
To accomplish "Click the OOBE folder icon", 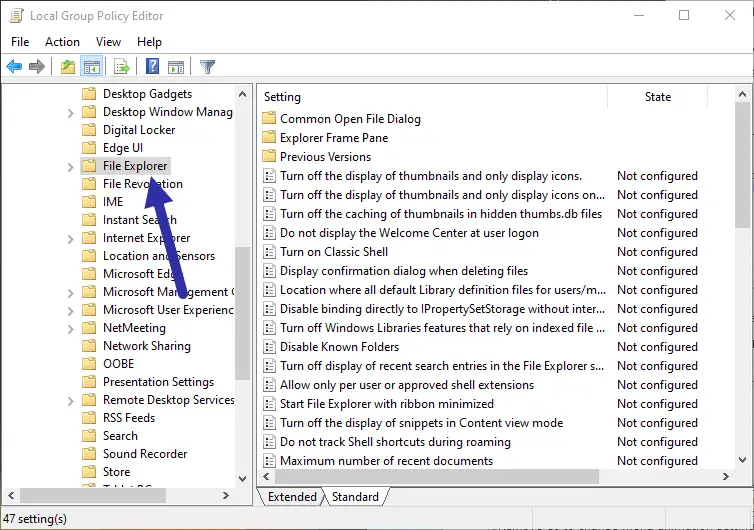I will (89, 364).
